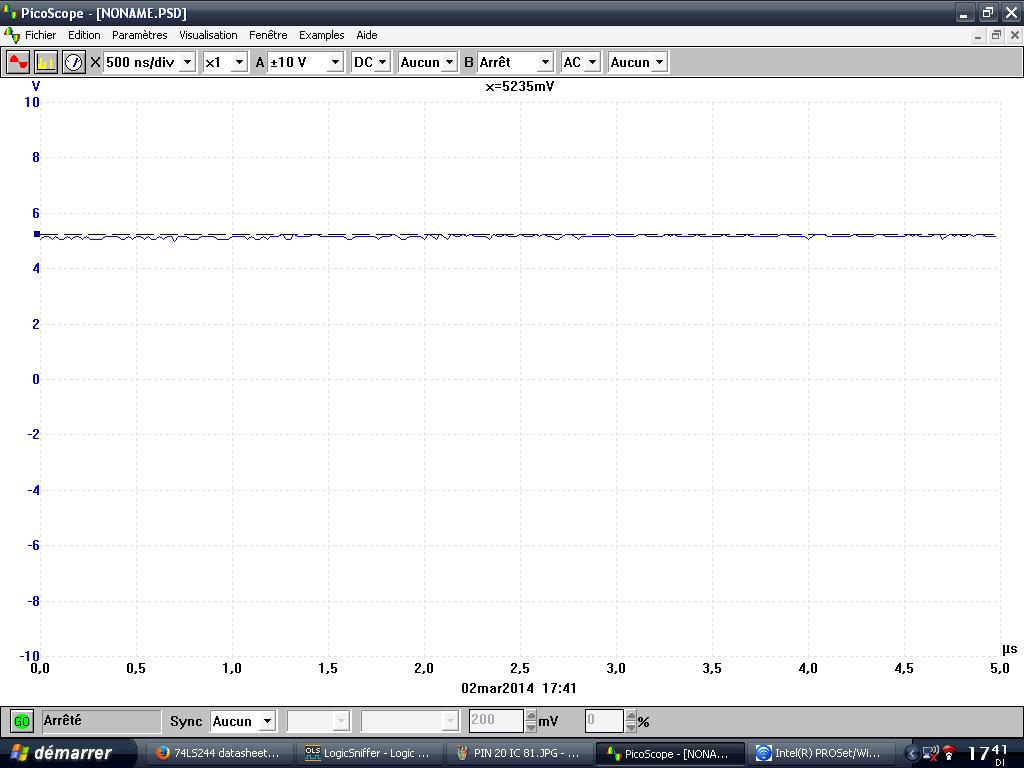Click the PicoScope title bar icon
Screen dimensions: 1024x768
coord(9,12)
